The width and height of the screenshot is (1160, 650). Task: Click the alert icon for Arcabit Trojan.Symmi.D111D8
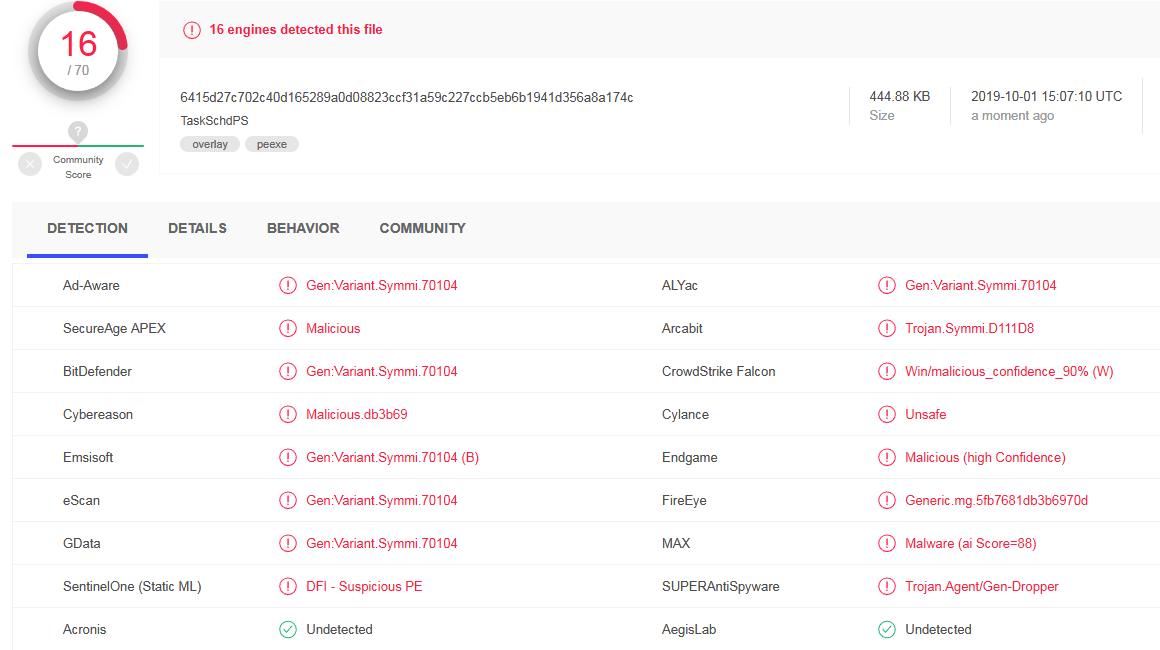coord(886,328)
